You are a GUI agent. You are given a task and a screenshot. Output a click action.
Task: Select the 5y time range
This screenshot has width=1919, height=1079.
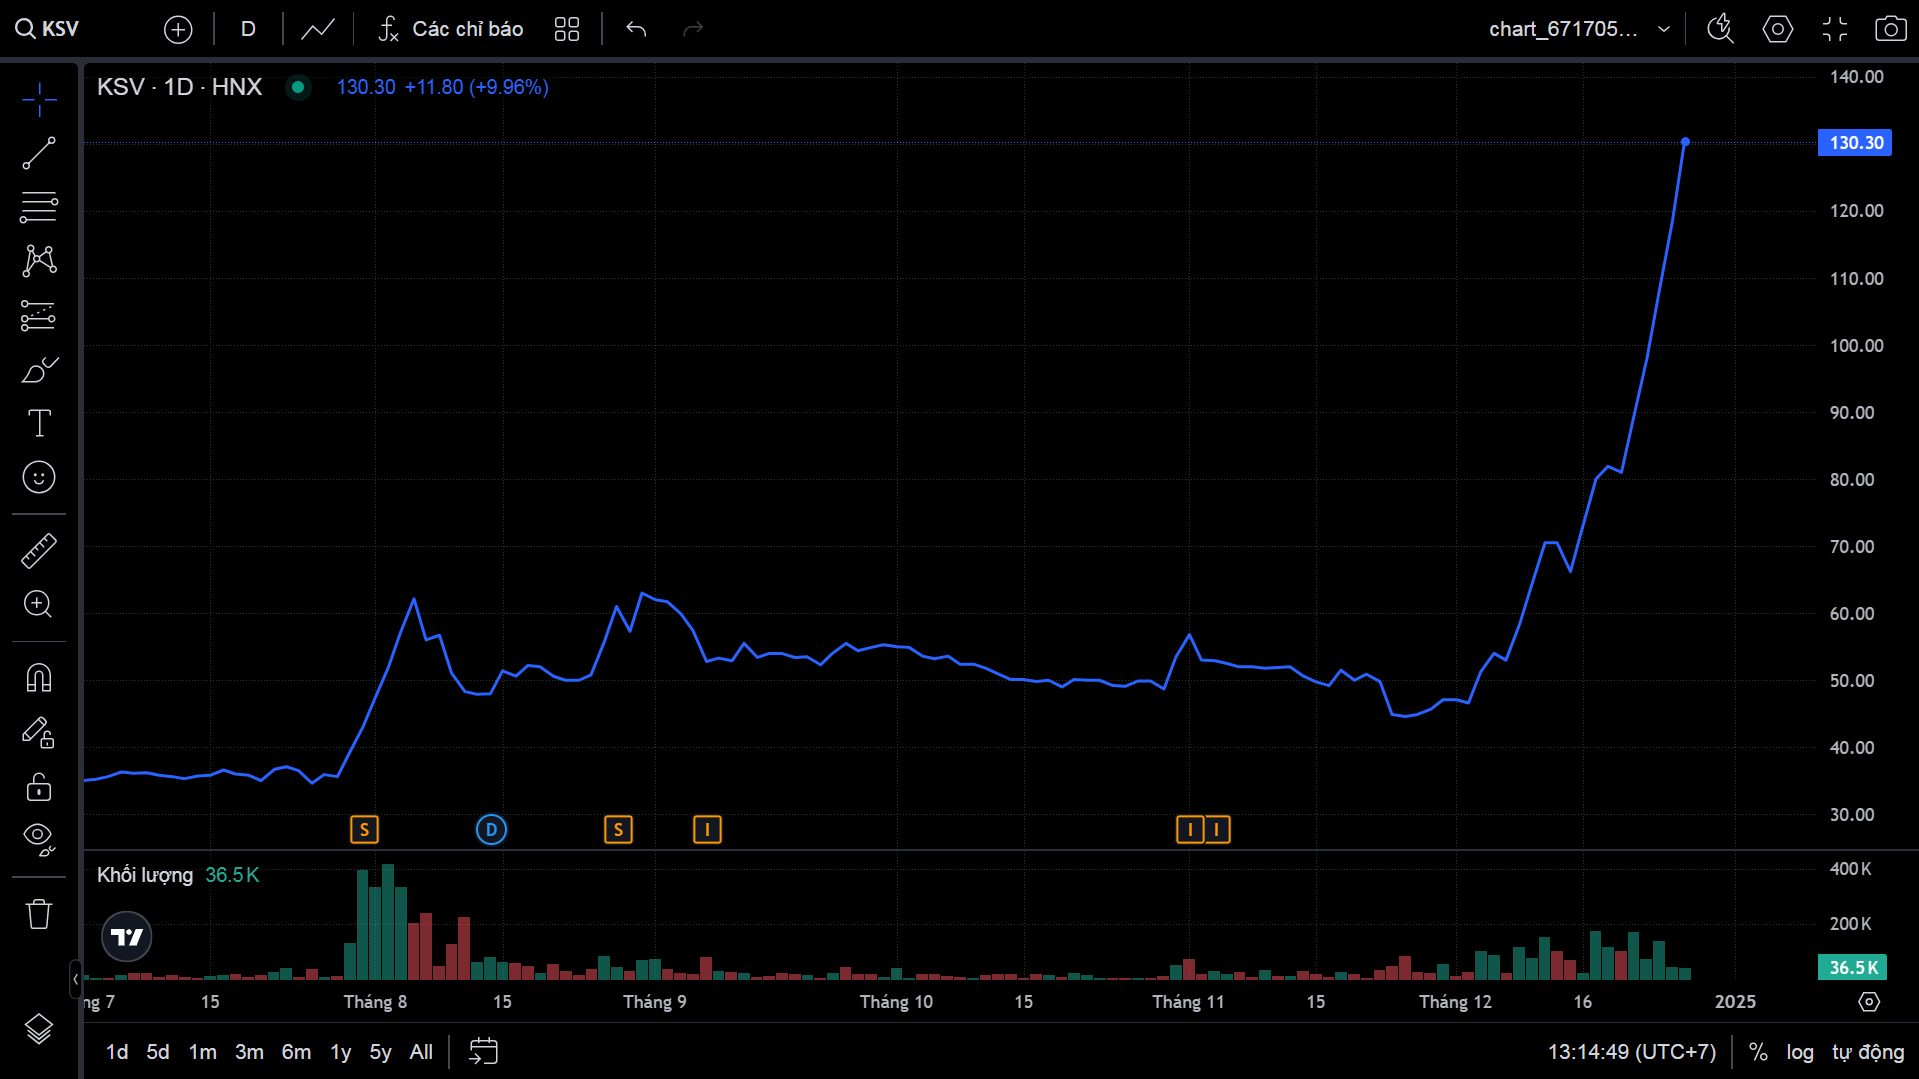pos(381,1052)
